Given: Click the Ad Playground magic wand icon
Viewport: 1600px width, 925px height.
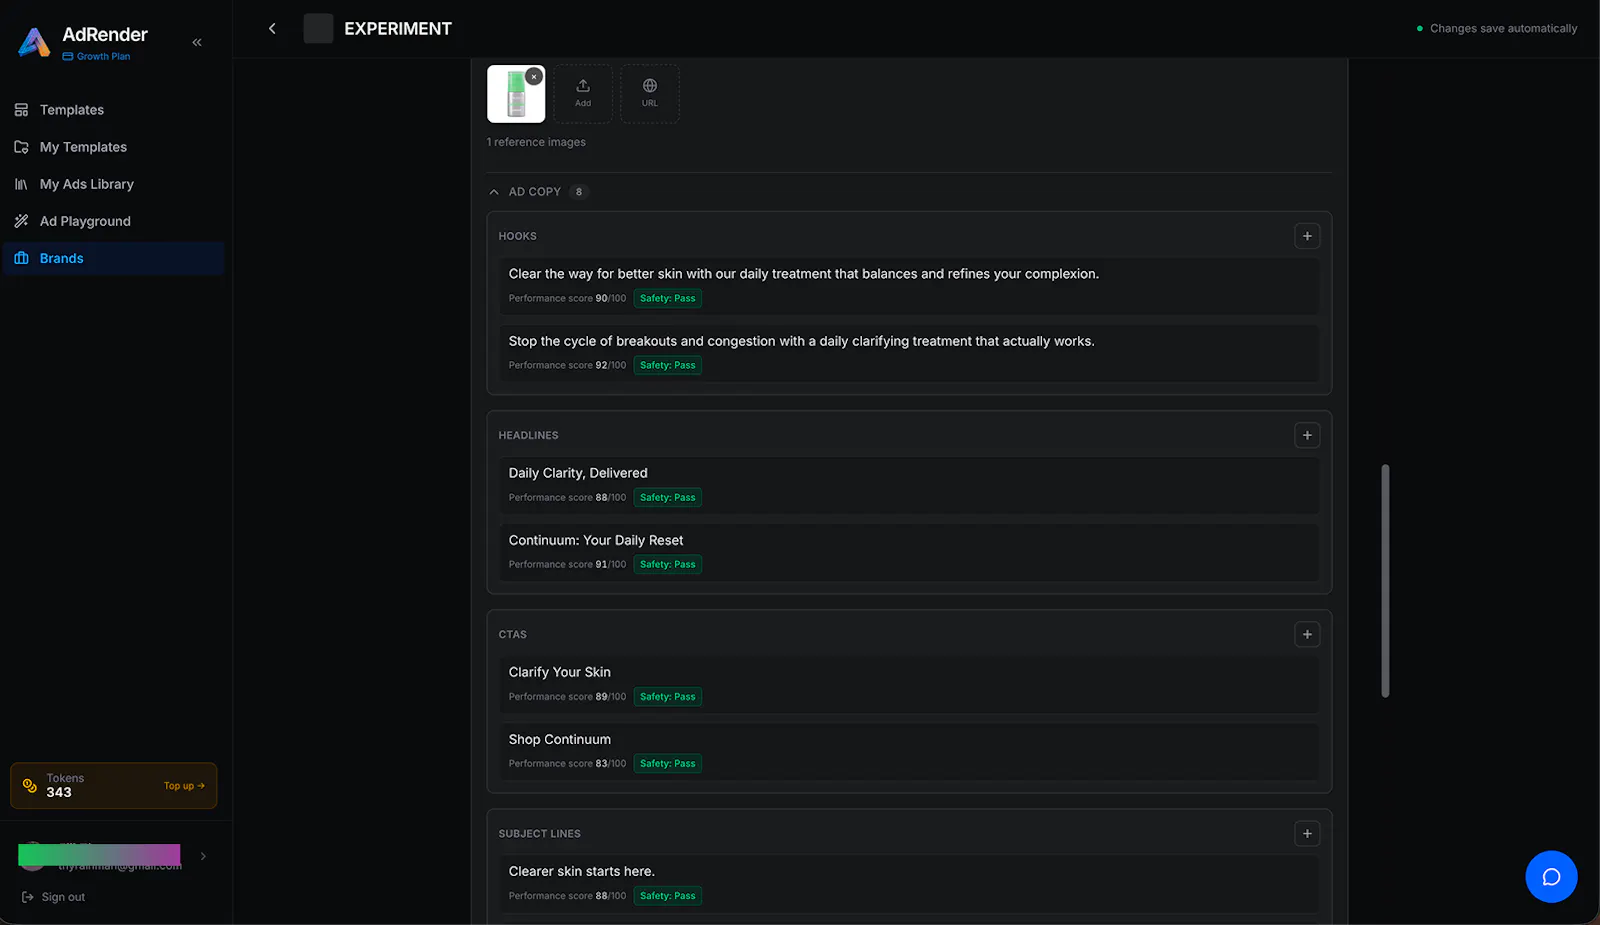Looking at the screenshot, I should pos(21,221).
